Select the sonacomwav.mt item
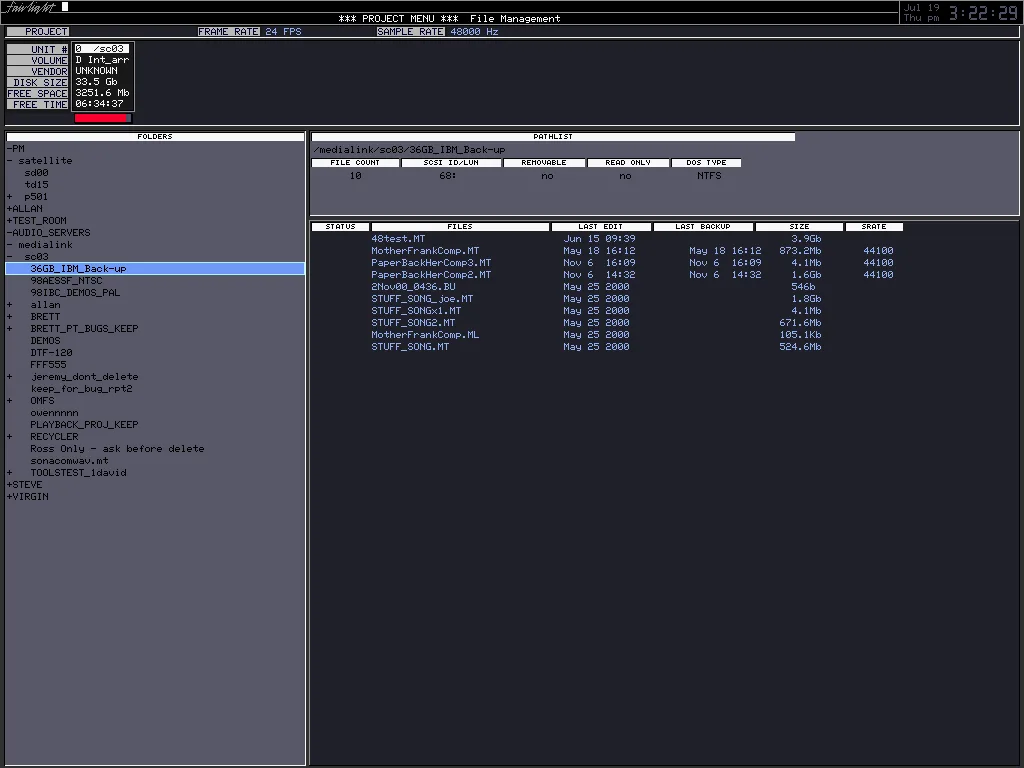The image size is (1024, 768). (69, 460)
